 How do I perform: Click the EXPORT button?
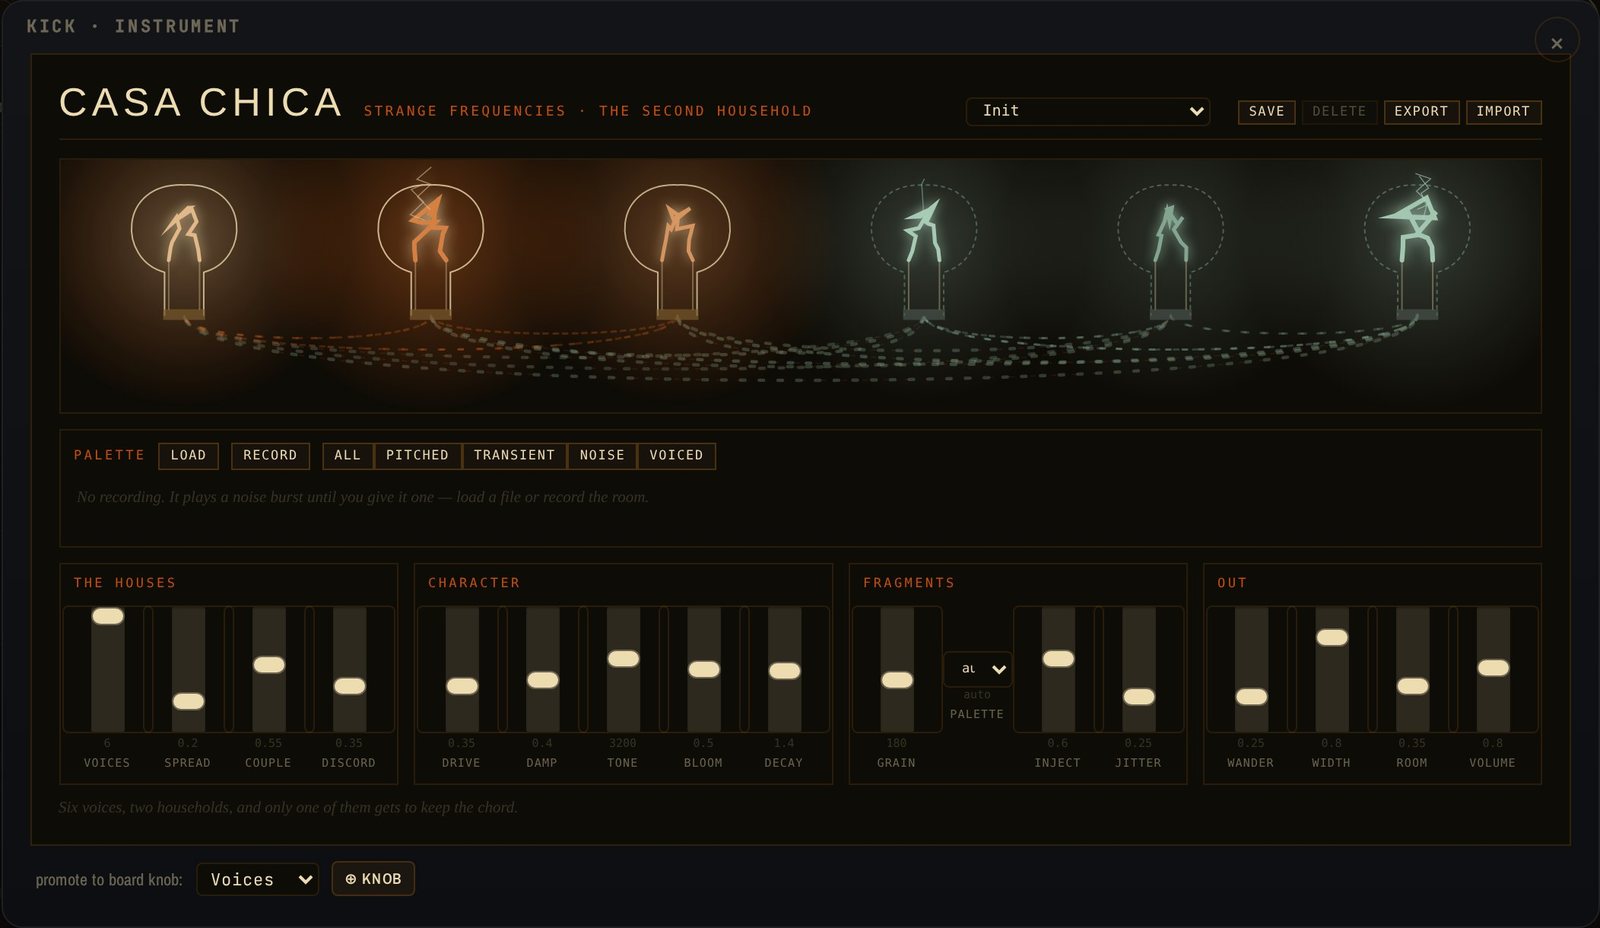click(x=1421, y=112)
